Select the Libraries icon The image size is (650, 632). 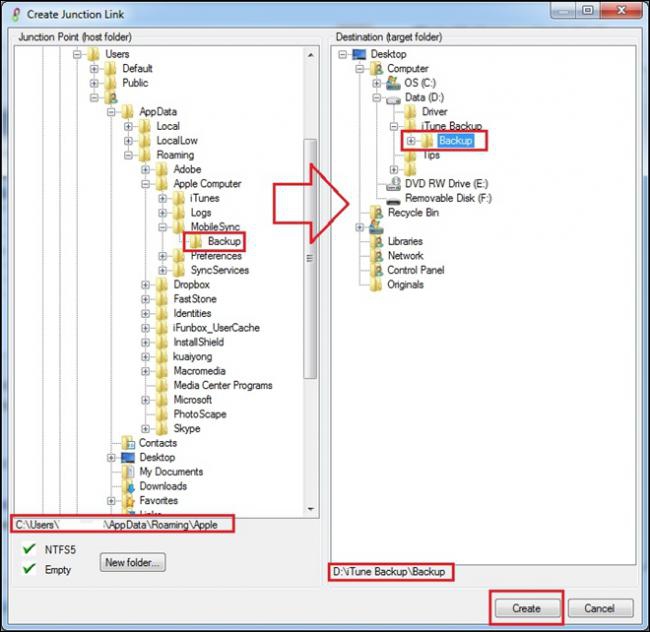(x=376, y=241)
